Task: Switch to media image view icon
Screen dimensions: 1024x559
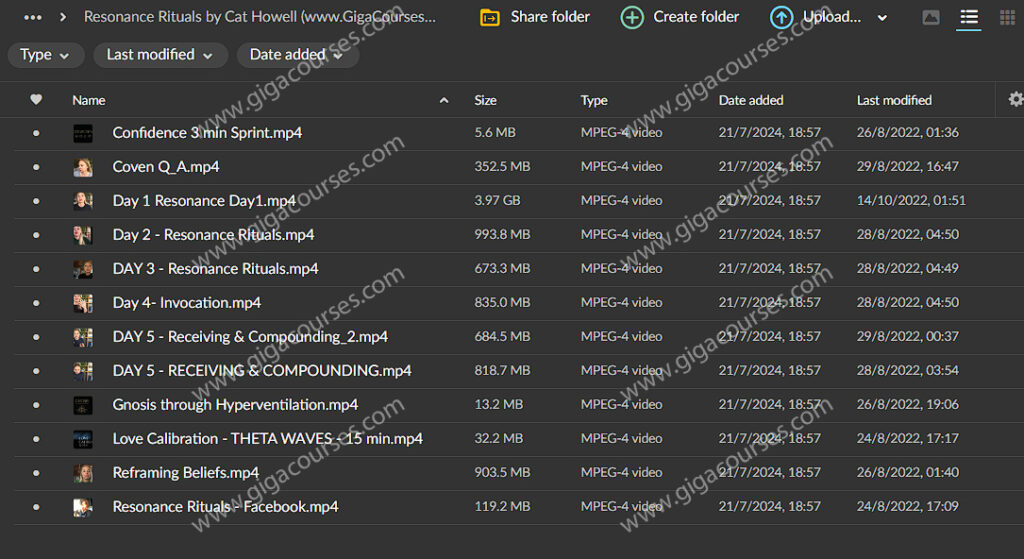Action: pyautogui.click(x=931, y=17)
